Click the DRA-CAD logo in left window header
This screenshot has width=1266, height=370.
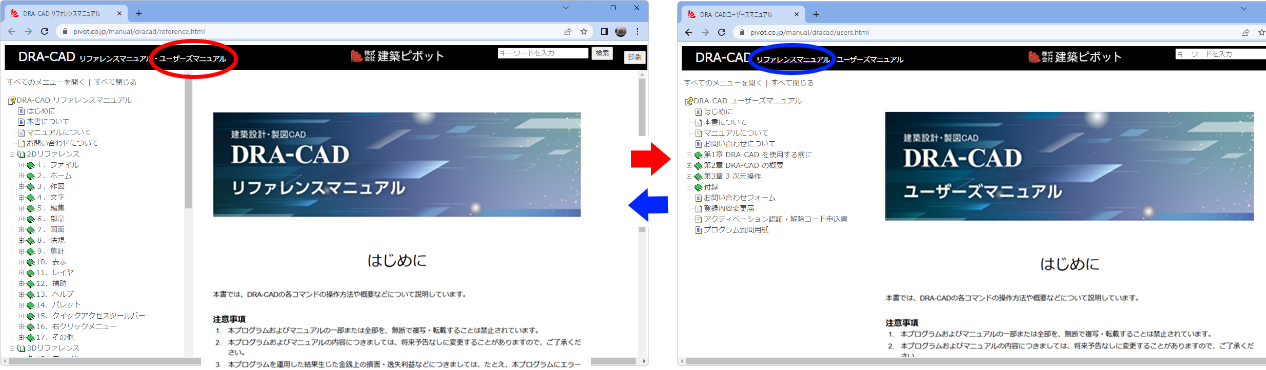(x=47, y=57)
